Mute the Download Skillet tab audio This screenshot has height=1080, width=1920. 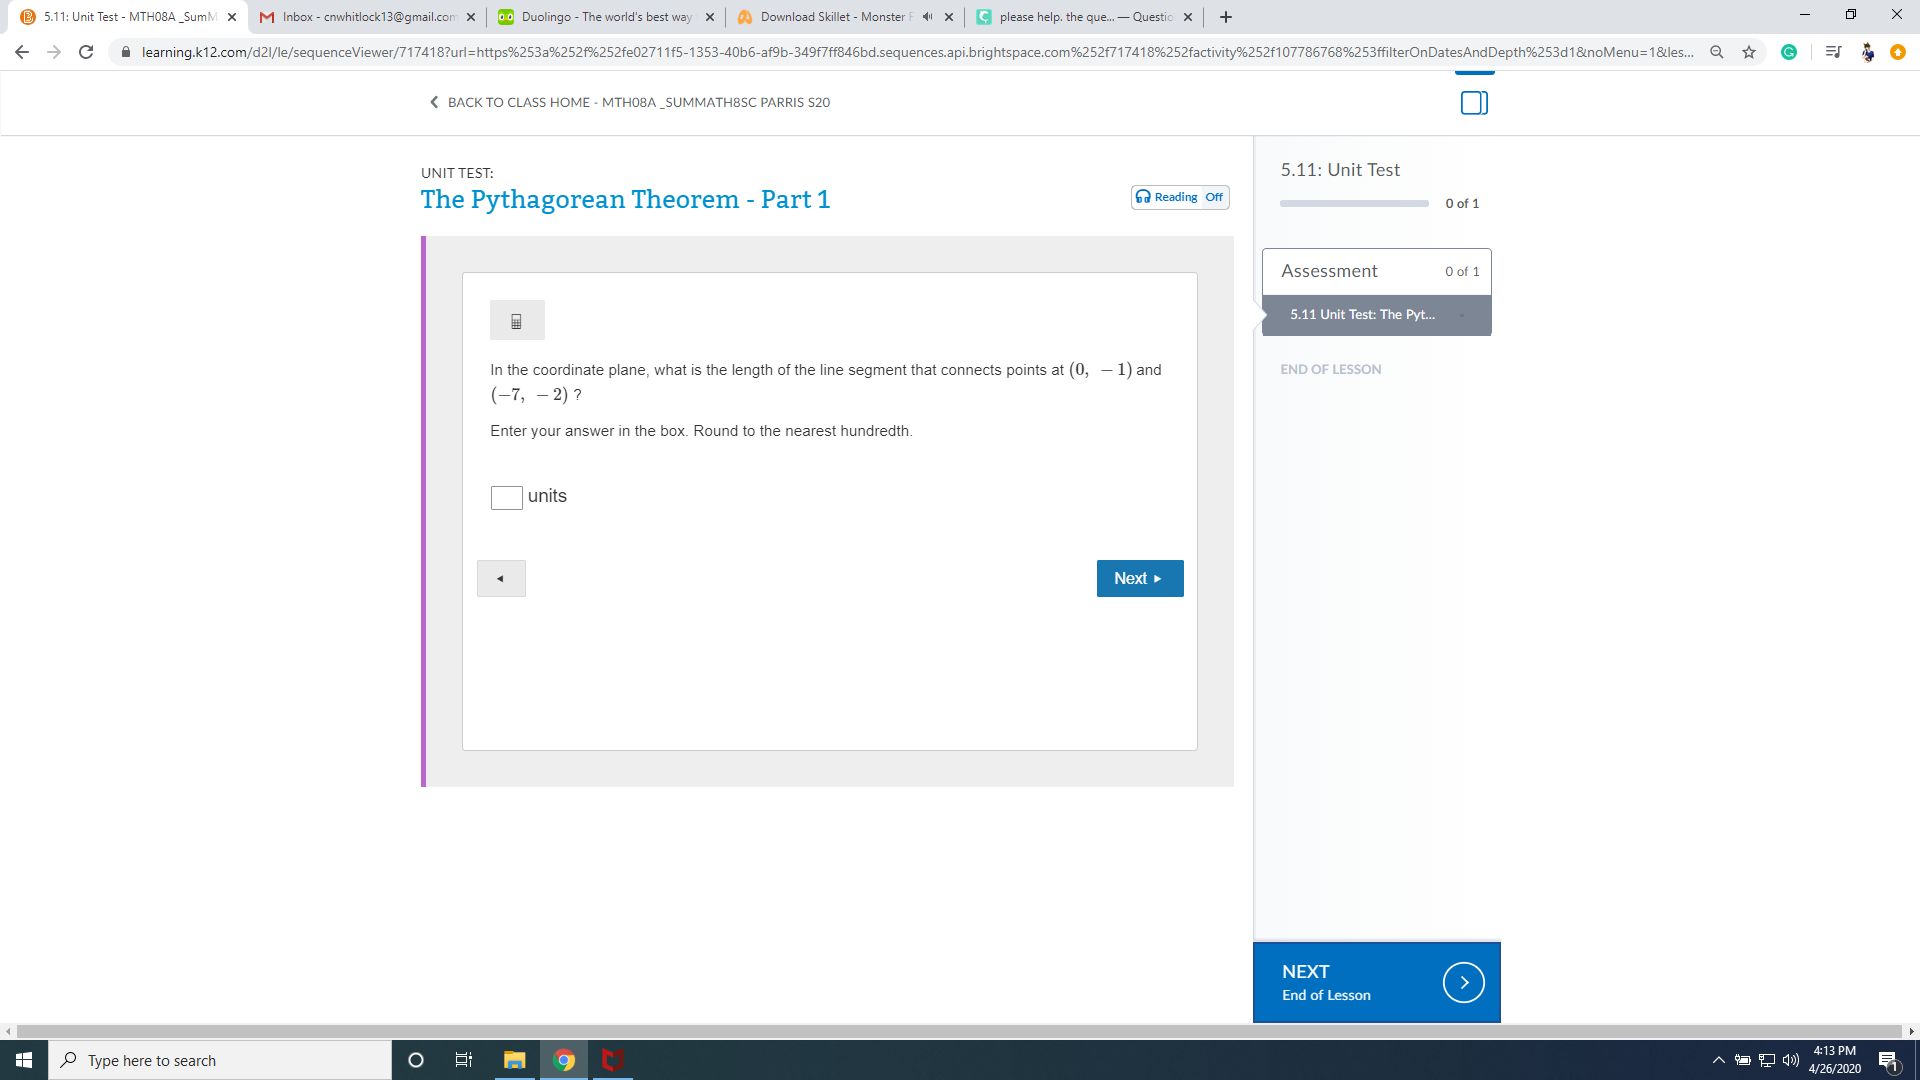pyautogui.click(x=927, y=17)
